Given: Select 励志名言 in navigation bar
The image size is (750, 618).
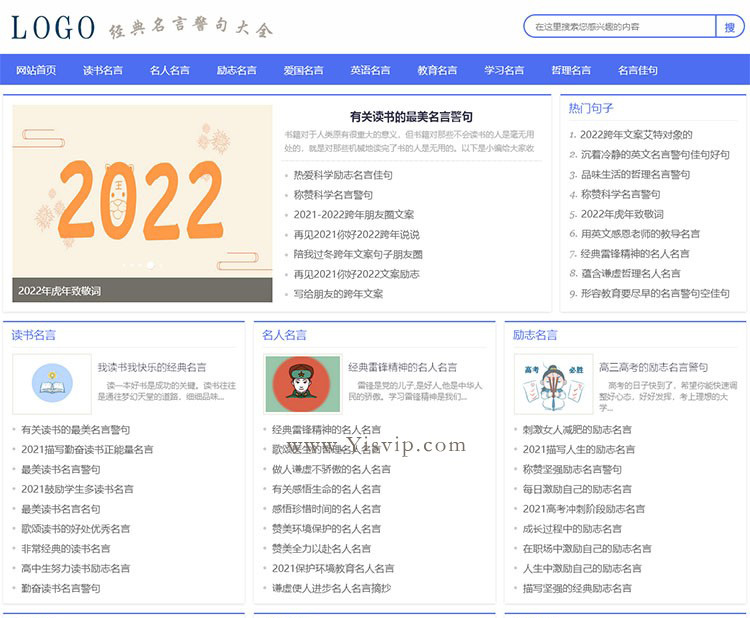Looking at the screenshot, I should pos(236,70).
